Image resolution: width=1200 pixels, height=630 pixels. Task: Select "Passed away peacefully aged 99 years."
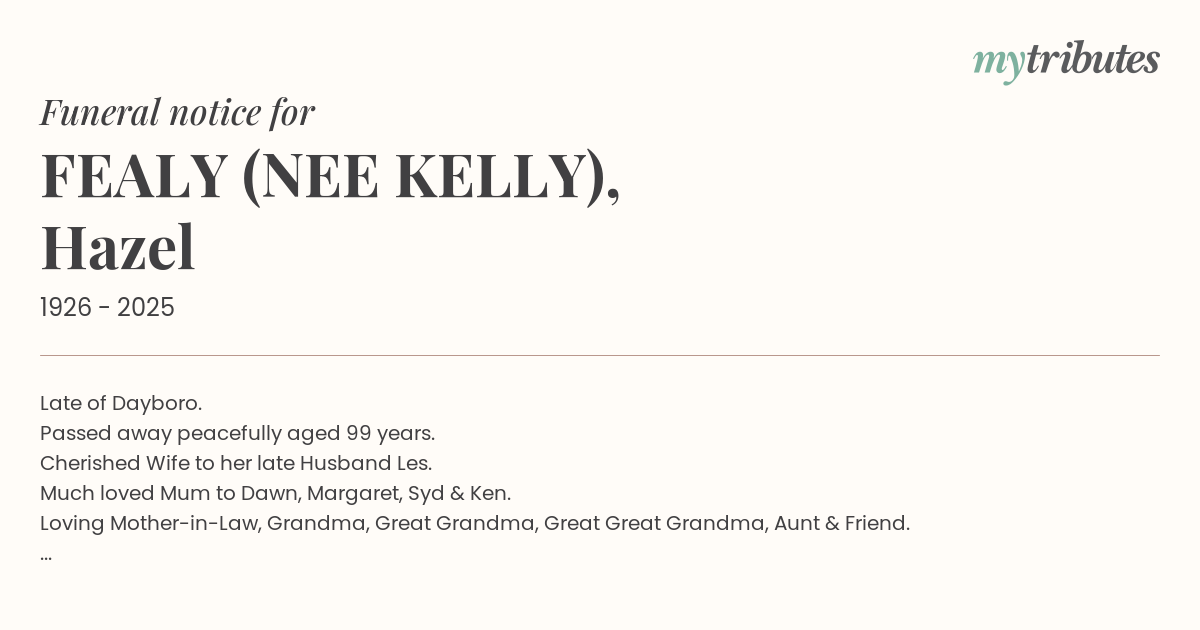tap(237, 433)
